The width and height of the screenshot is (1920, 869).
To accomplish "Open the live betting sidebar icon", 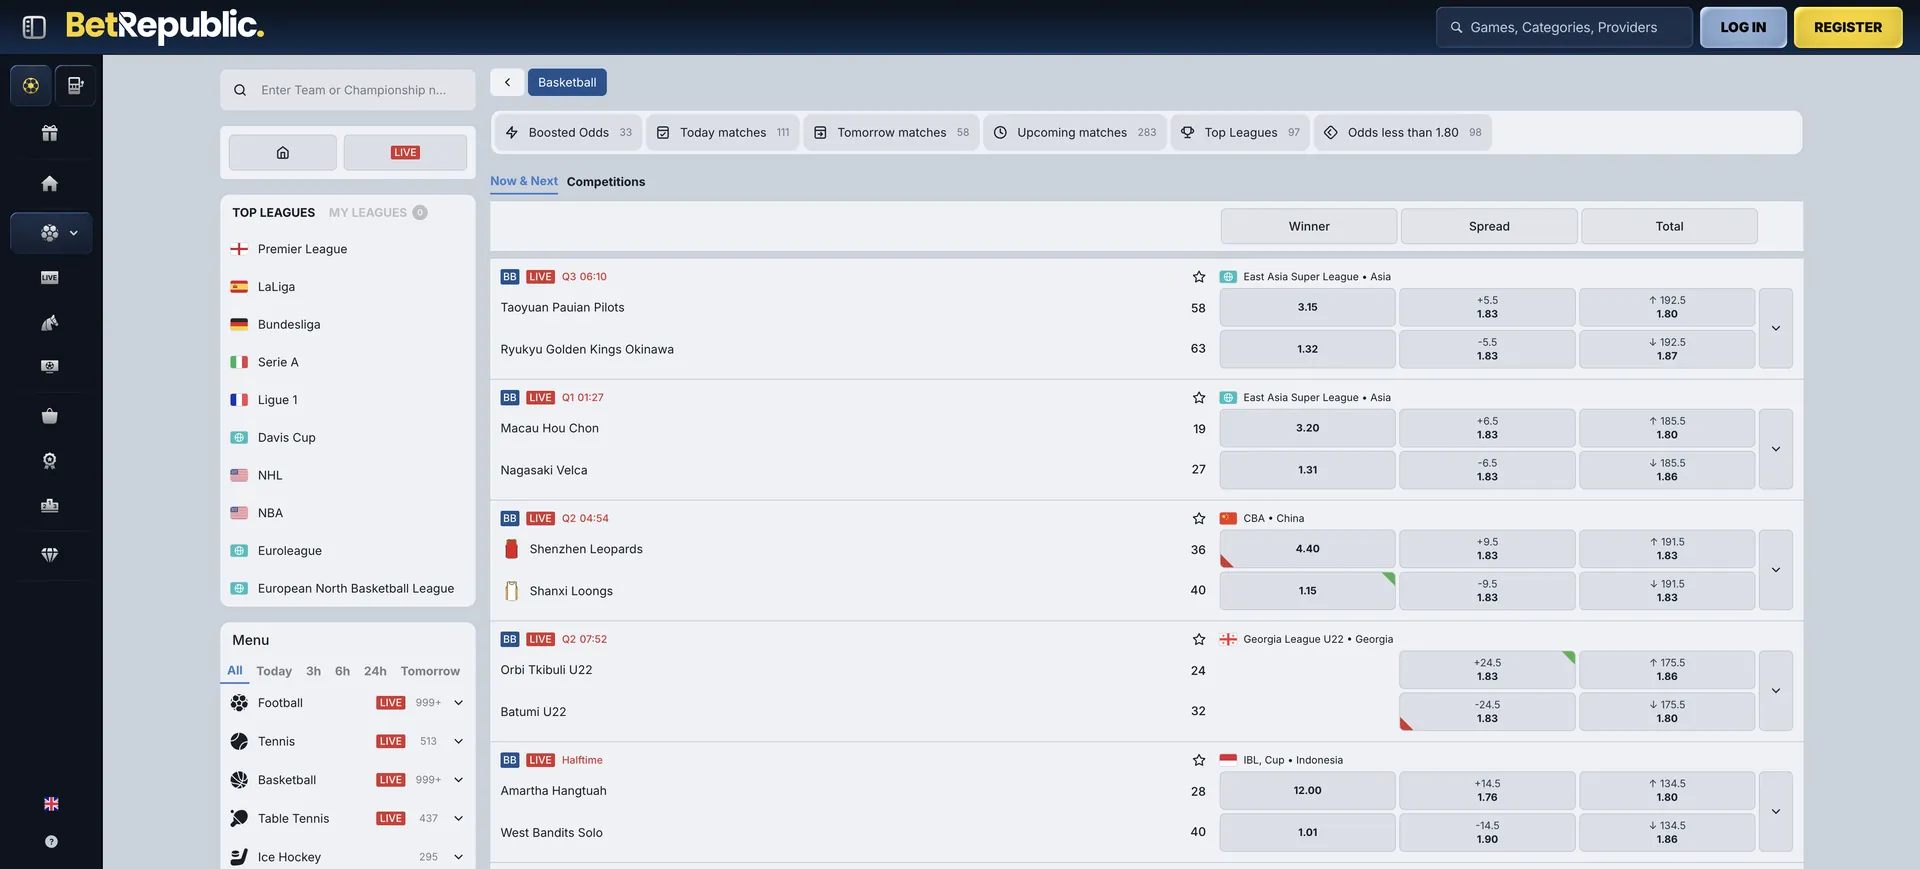I will (x=50, y=277).
